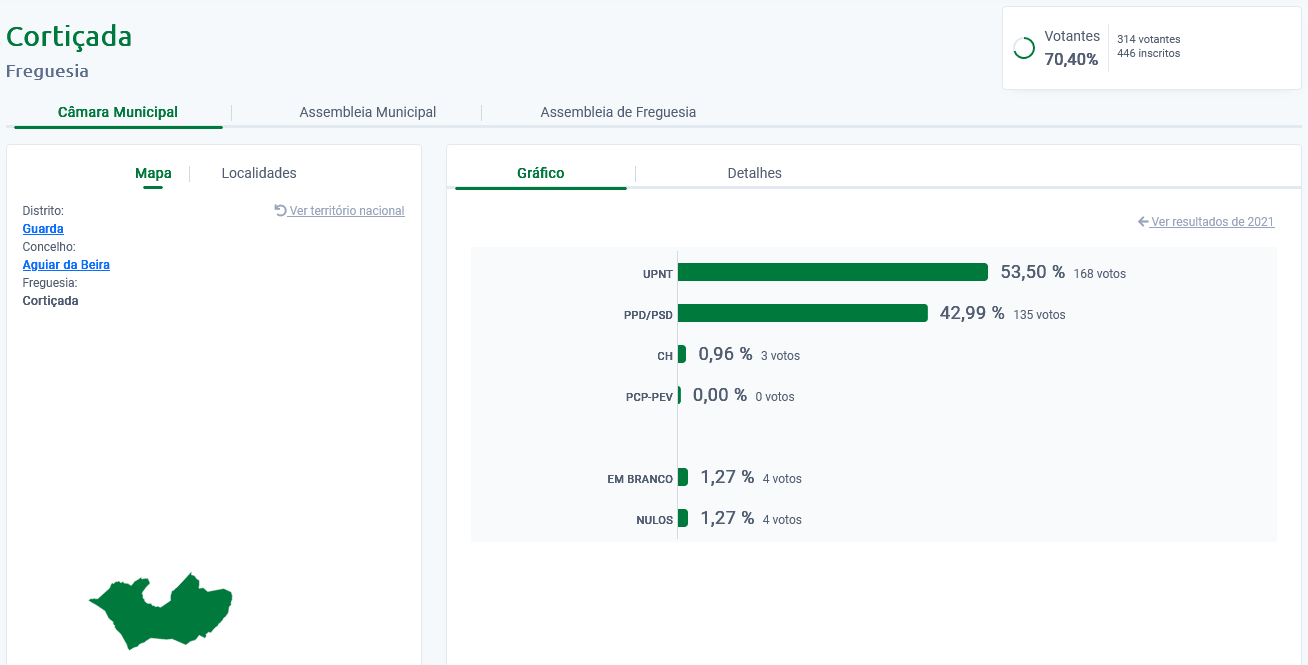Click the CH party result bar
This screenshot has height=665, width=1308.
pos(682,354)
